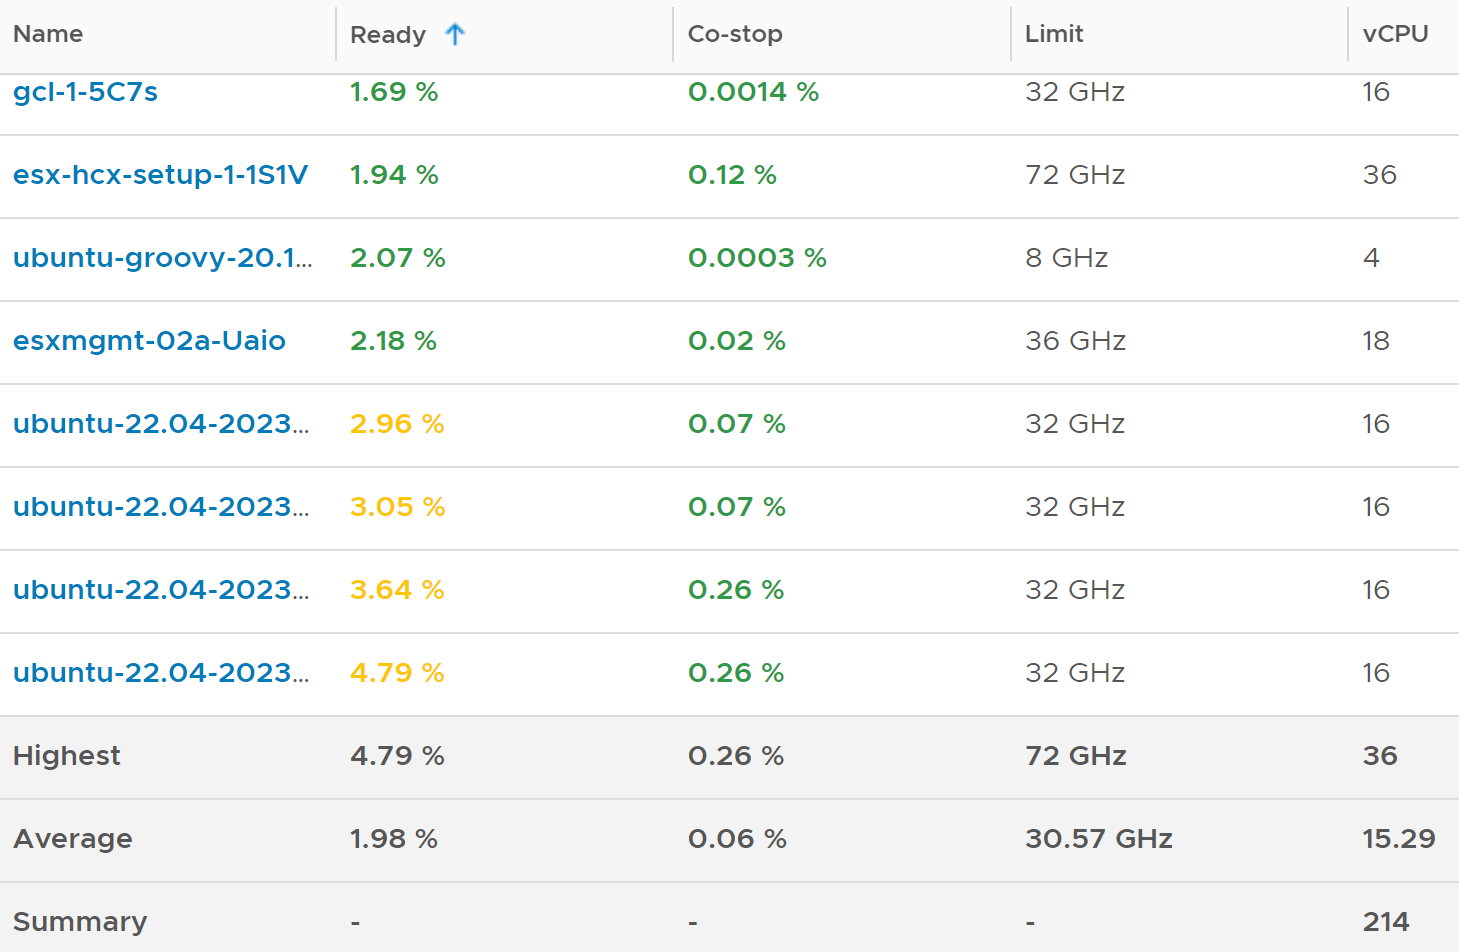The width and height of the screenshot is (1459, 952).
Task: Sort table by Name column header
Action: point(48,34)
